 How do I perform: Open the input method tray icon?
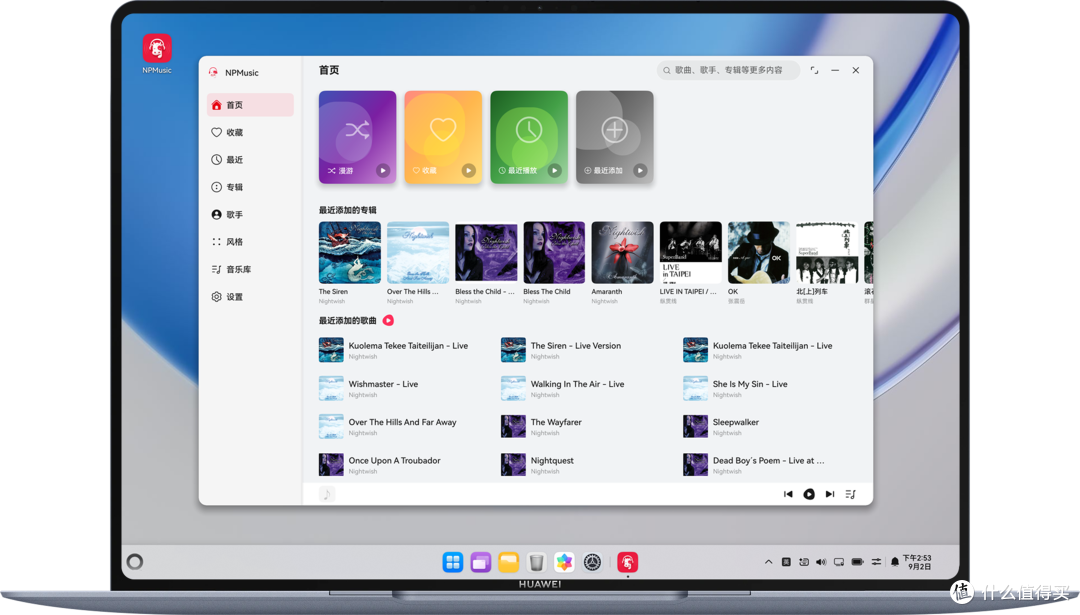786,562
